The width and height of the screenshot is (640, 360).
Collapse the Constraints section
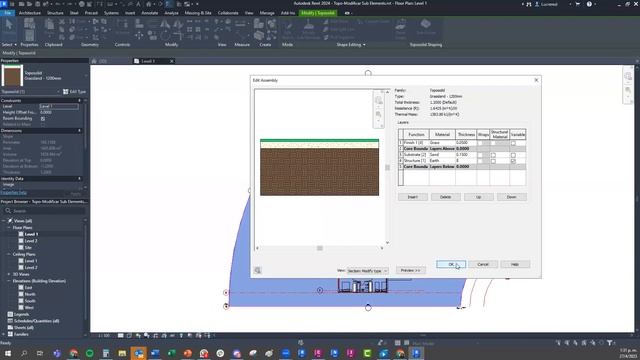point(80,100)
